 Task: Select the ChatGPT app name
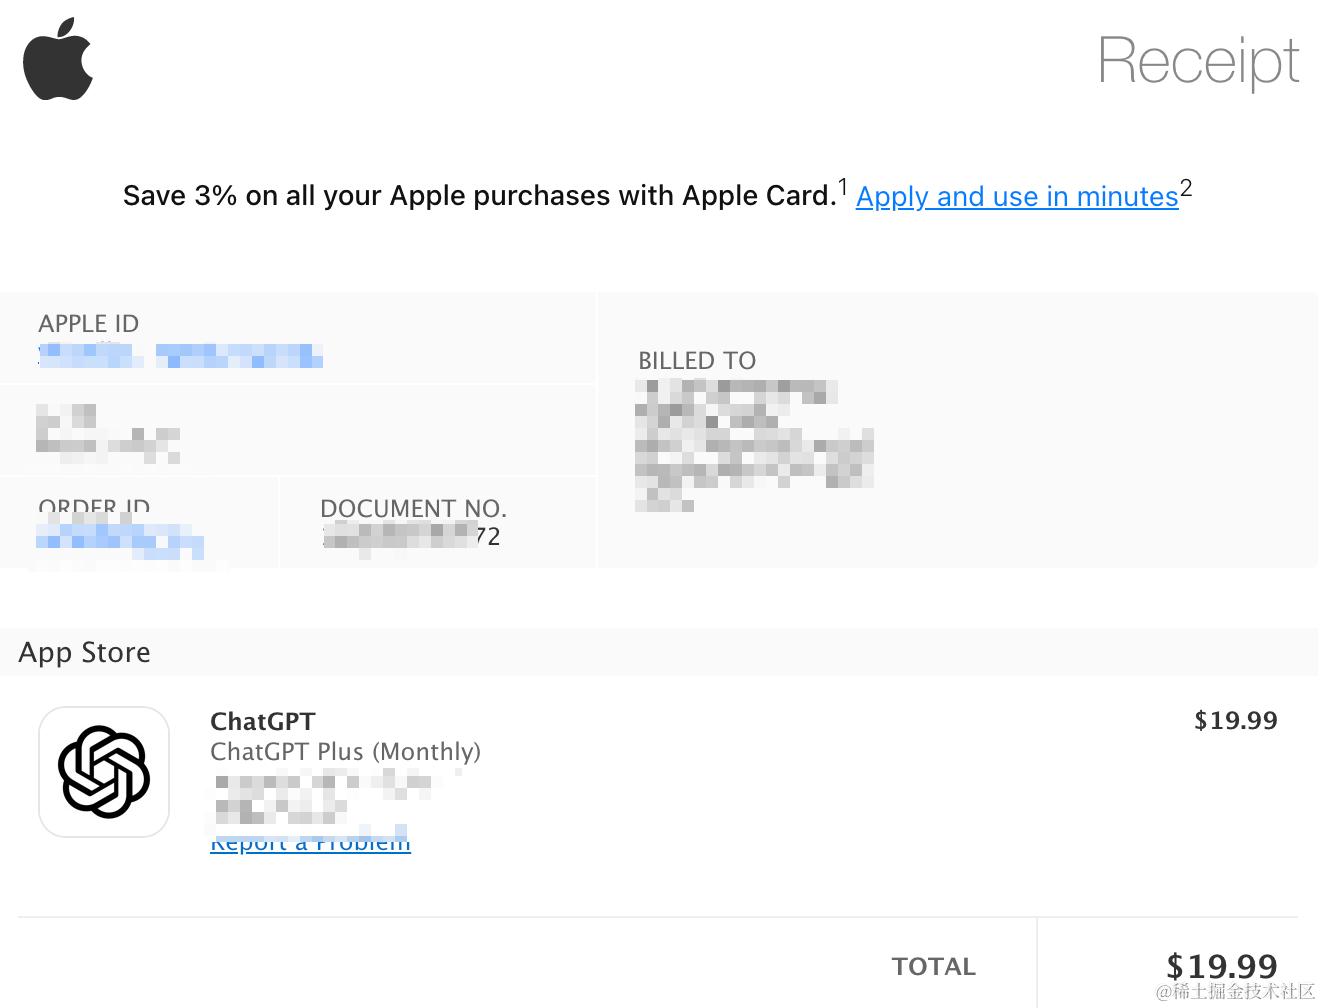(x=263, y=721)
